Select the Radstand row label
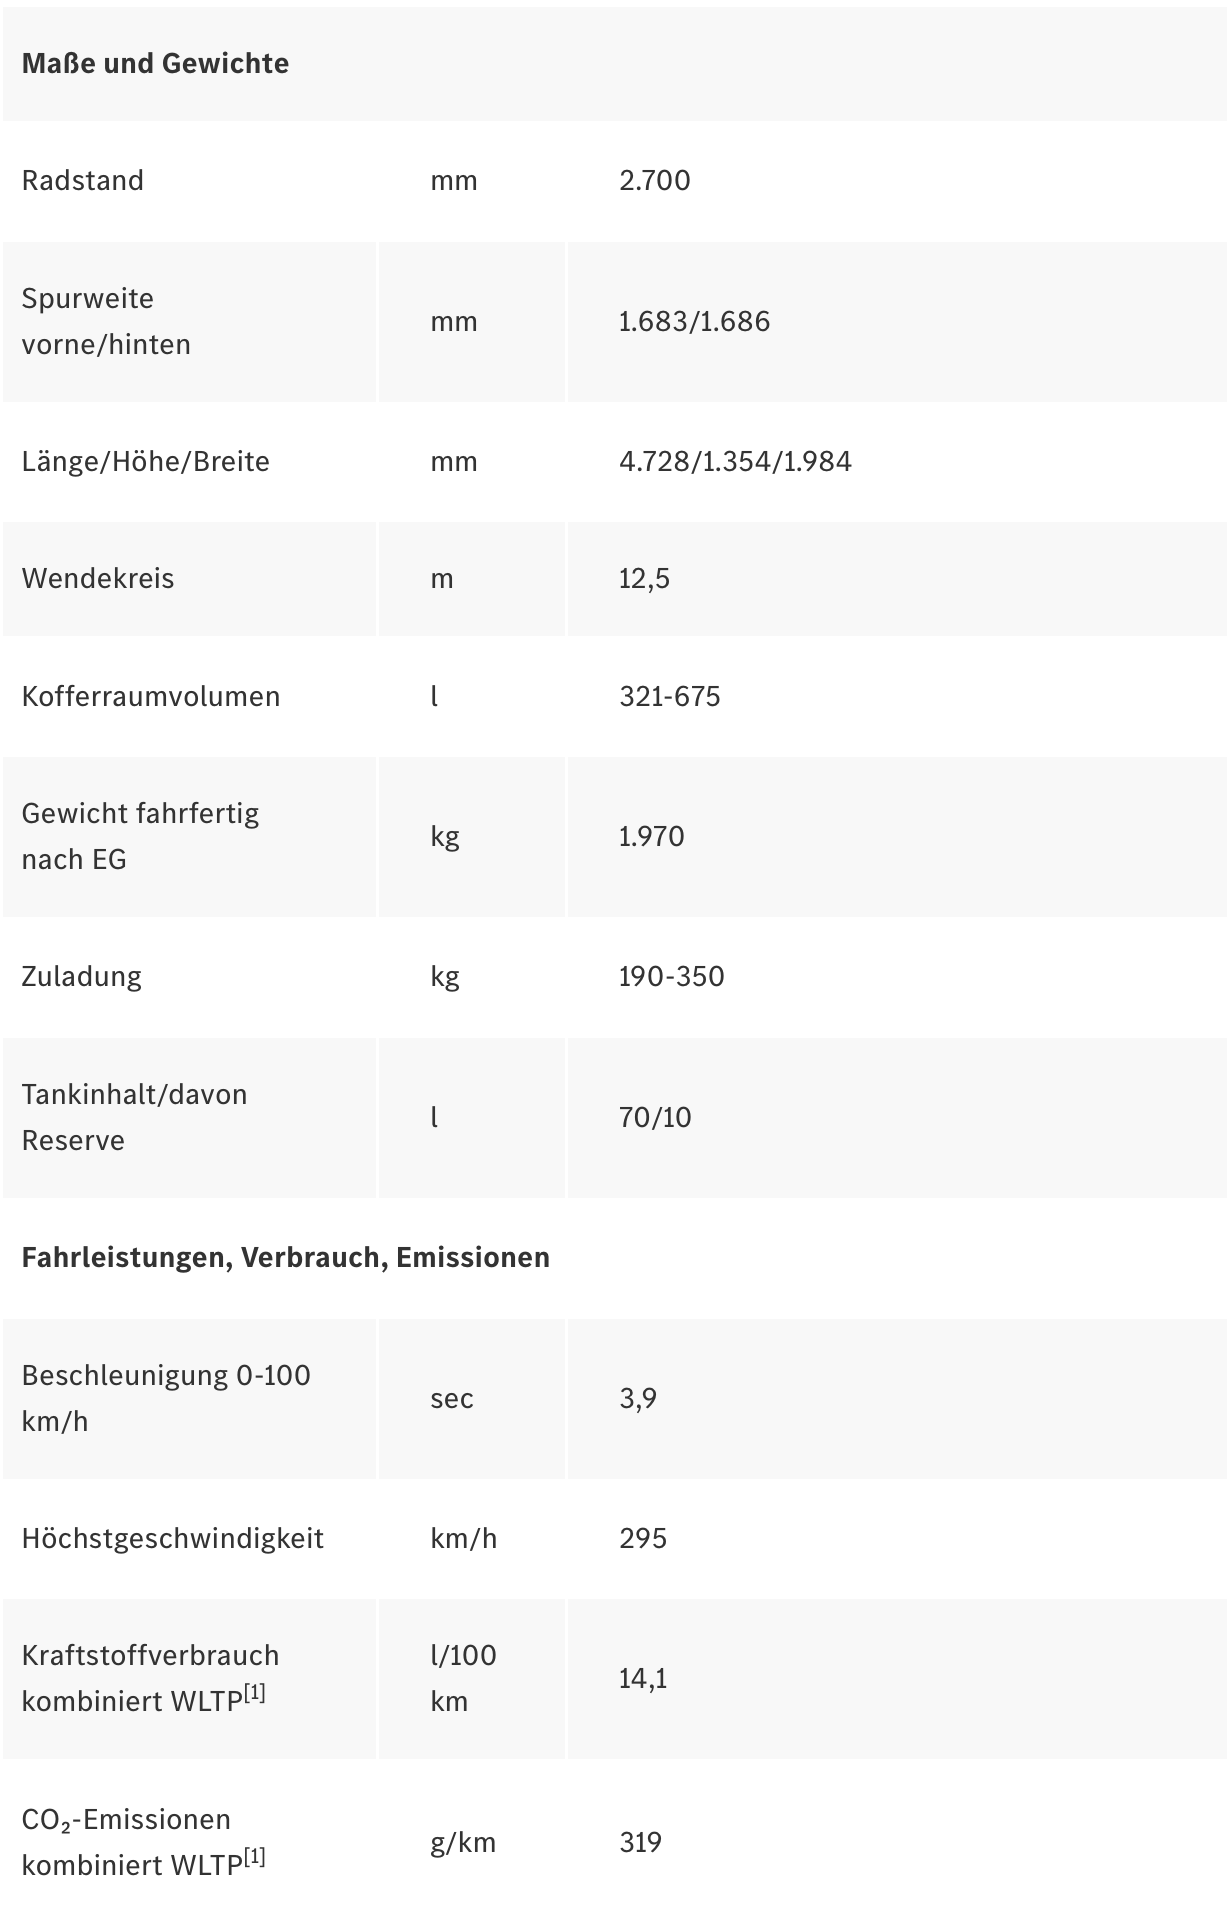Viewport: 1232px width, 1926px height. [83, 180]
